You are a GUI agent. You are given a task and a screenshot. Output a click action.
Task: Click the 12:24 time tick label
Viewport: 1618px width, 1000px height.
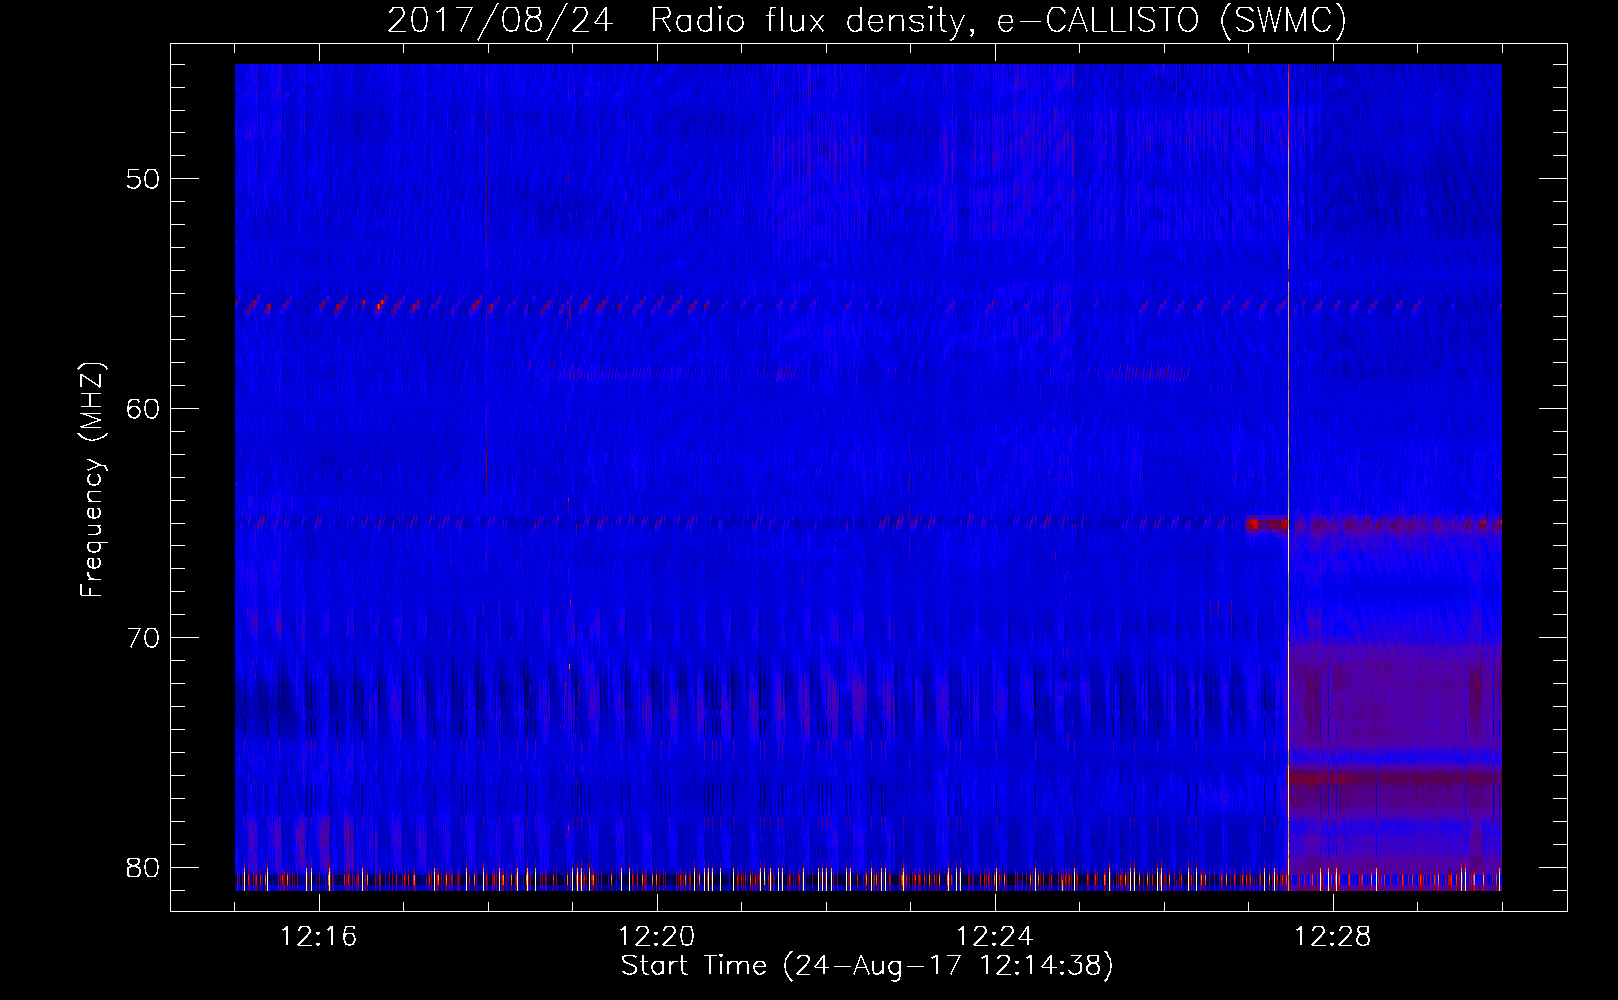pos(995,937)
